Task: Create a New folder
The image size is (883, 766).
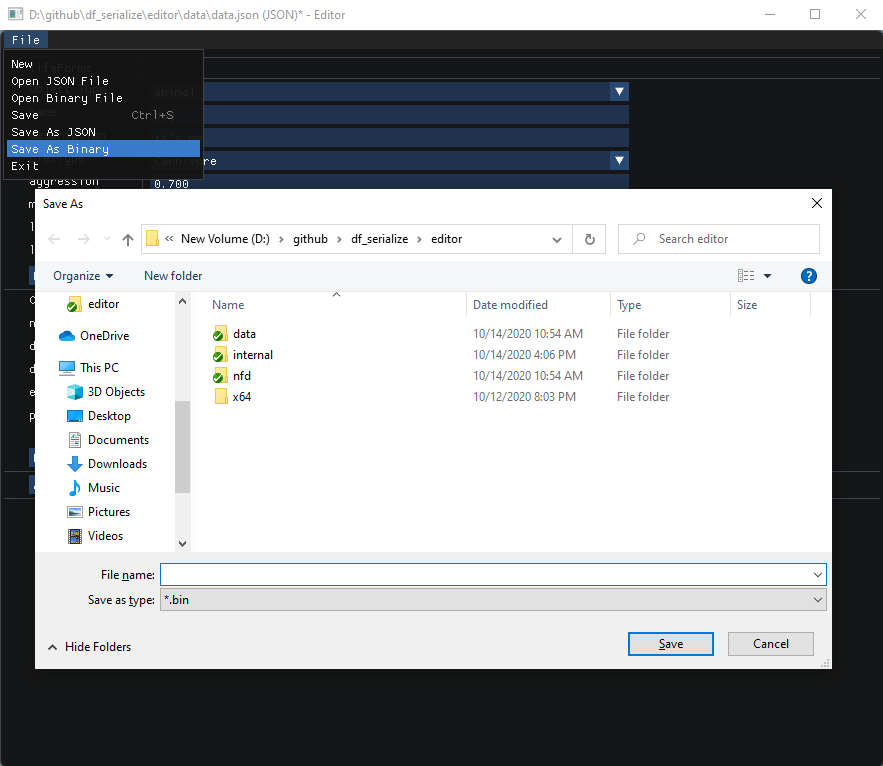Action: click(x=173, y=276)
